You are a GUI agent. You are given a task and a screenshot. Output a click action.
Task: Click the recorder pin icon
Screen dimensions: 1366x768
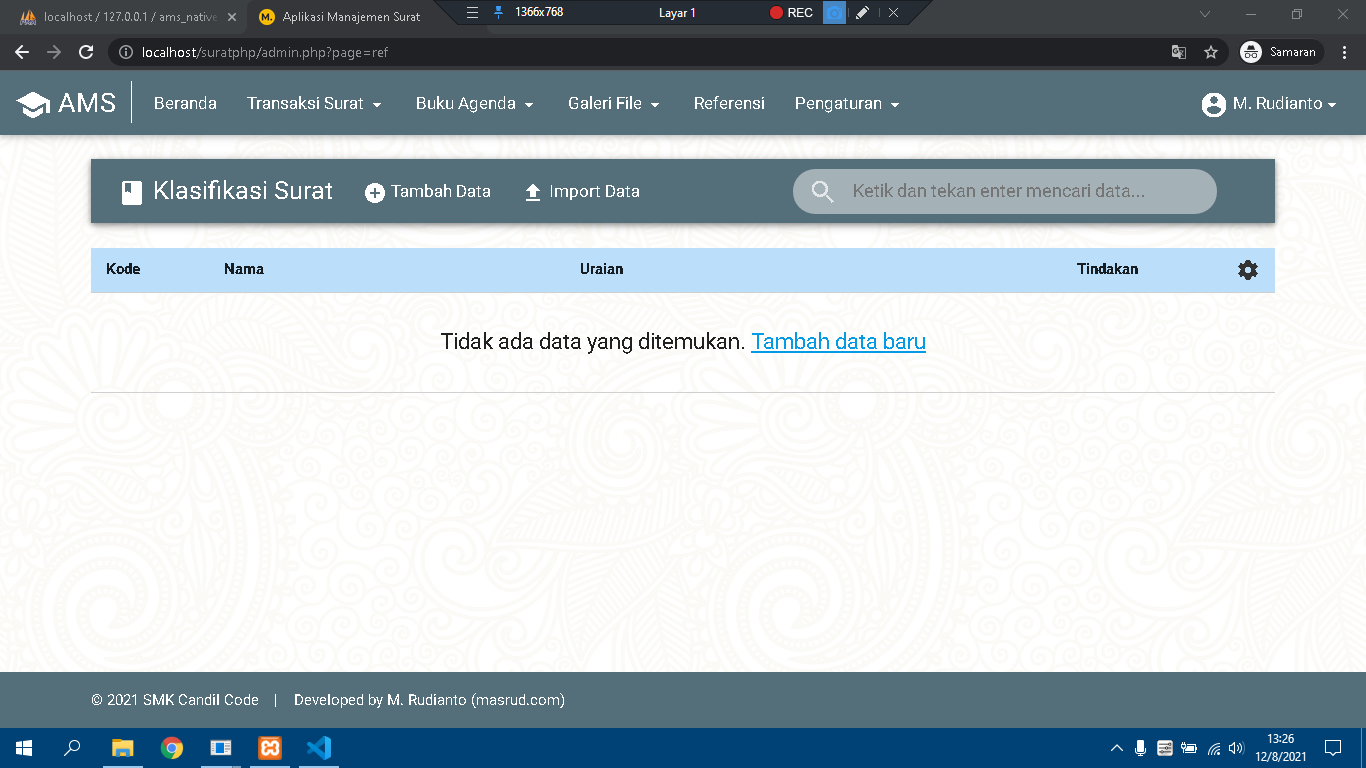coord(499,13)
